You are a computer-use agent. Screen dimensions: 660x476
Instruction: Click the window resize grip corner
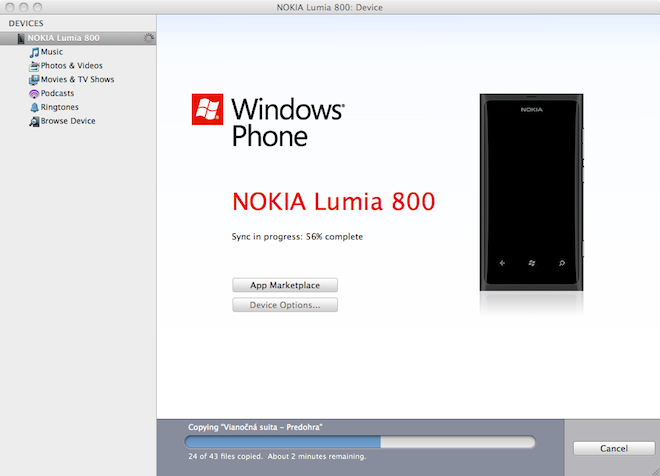654,471
